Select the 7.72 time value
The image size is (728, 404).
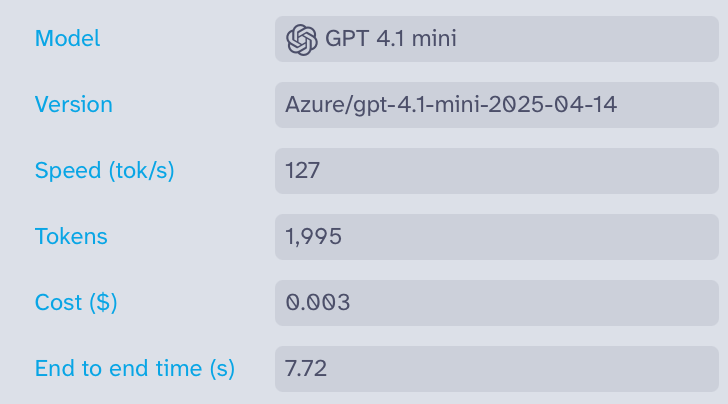(306, 369)
